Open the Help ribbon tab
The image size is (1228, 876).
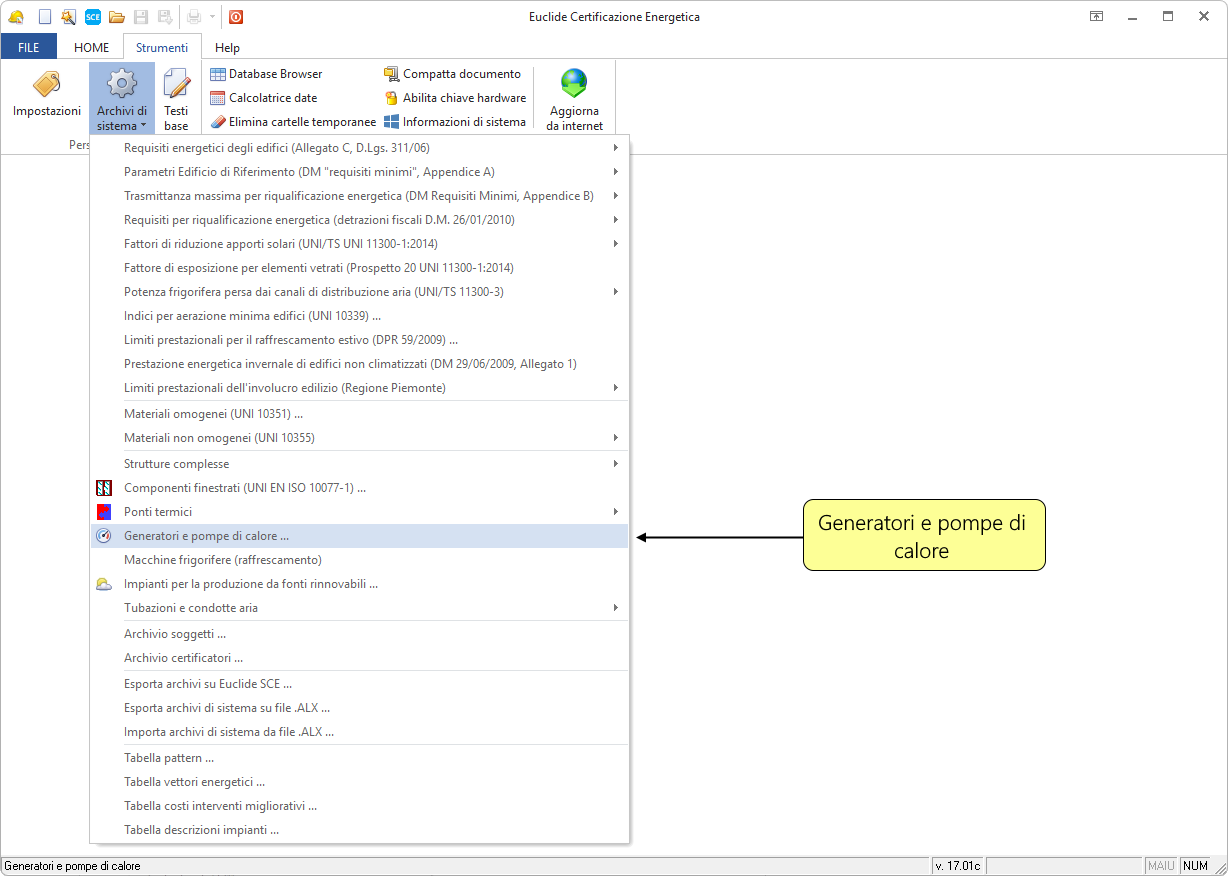click(227, 47)
